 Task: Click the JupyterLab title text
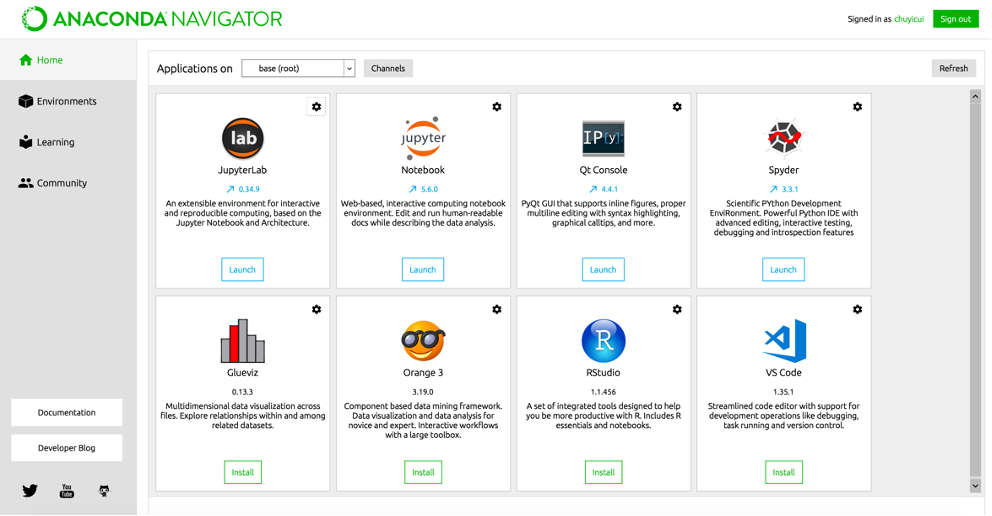coord(243,170)
